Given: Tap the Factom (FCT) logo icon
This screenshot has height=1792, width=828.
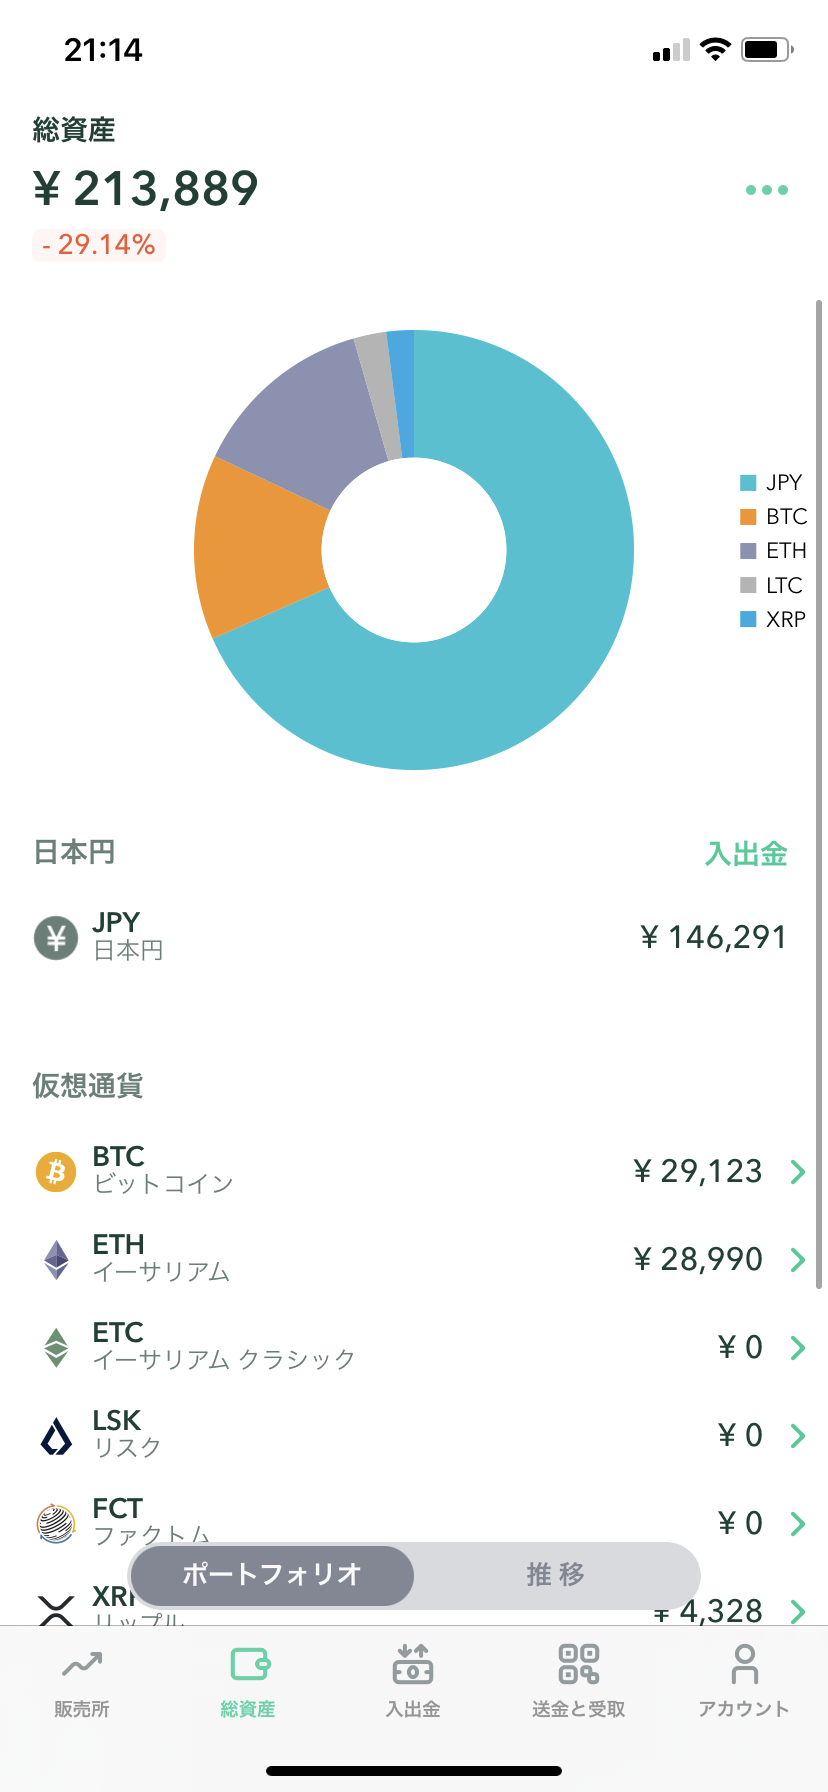Looking at the screenshot, I should coord(56,1523).
